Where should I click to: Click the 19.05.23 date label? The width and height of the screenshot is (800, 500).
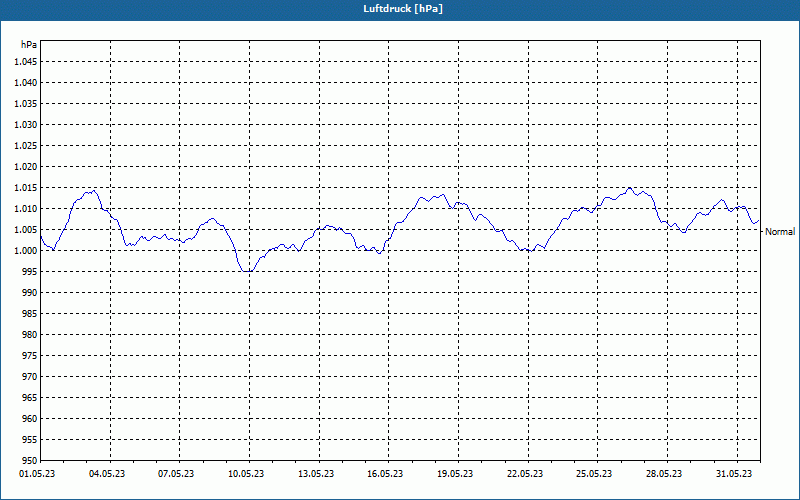pyautogui.click(x=455, y=474)
